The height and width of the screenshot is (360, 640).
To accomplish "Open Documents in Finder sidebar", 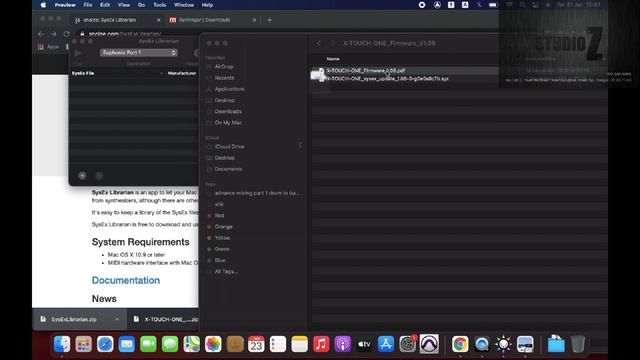I will (228, 169).
